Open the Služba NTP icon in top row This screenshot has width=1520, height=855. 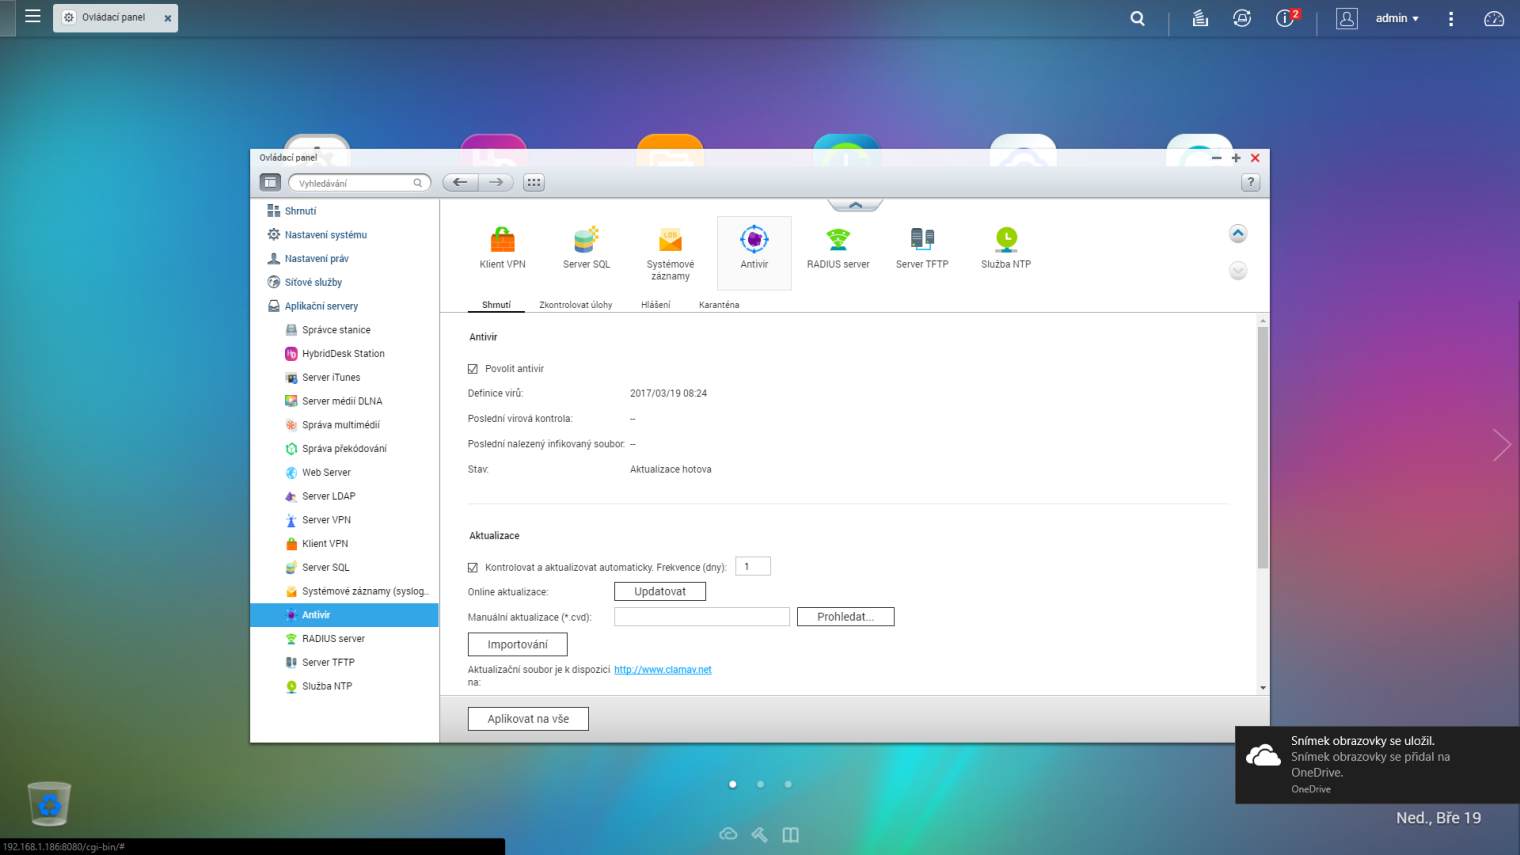[x=1006, y=248]
